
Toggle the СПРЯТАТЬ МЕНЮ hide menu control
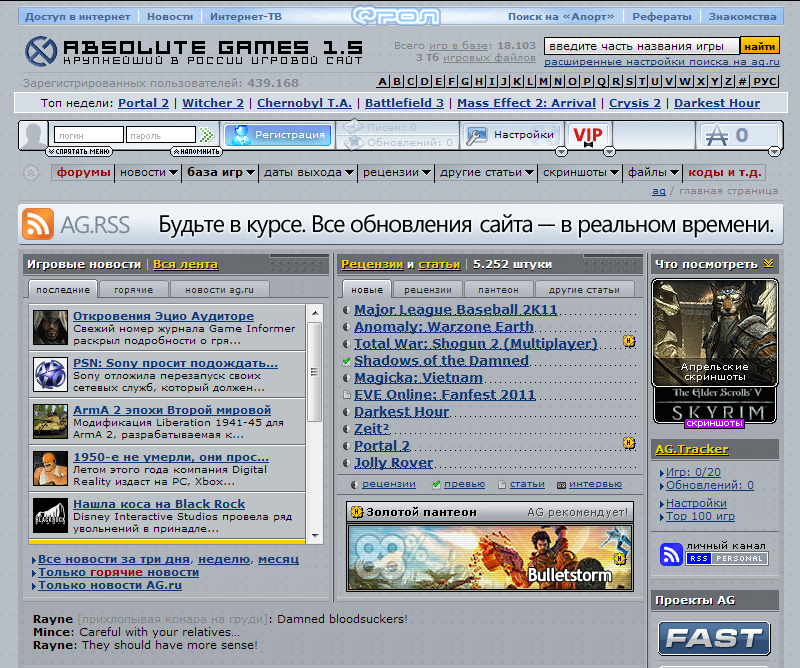(x=79, y=152)
